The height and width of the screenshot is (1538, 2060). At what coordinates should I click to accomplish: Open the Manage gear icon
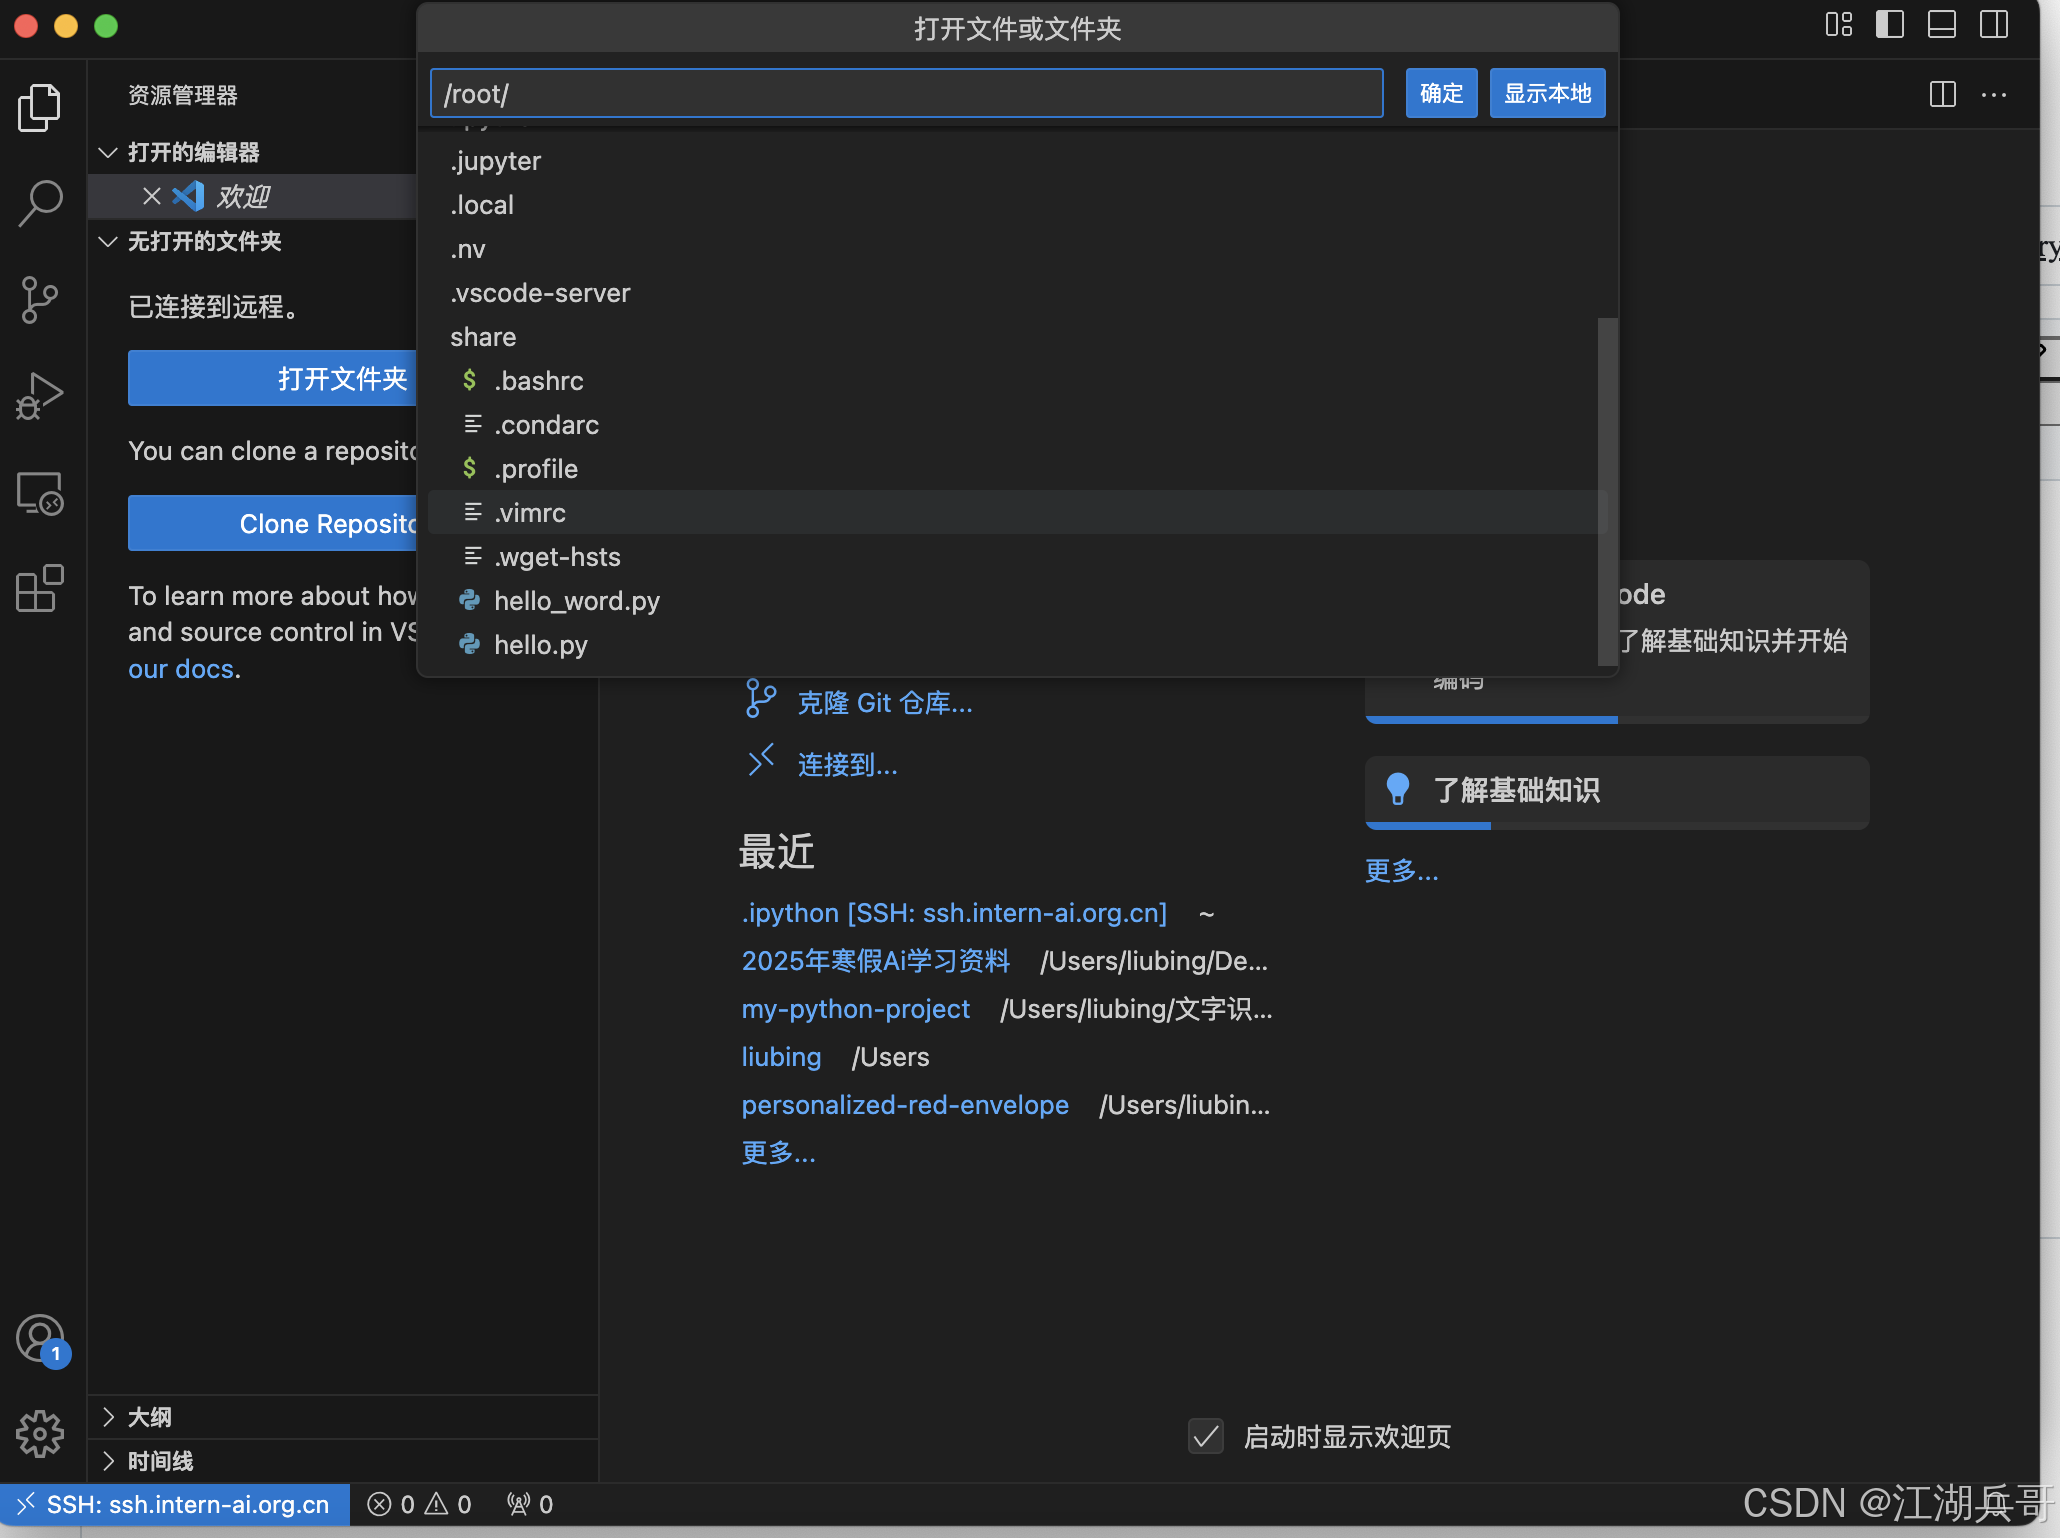point(40,1434)
